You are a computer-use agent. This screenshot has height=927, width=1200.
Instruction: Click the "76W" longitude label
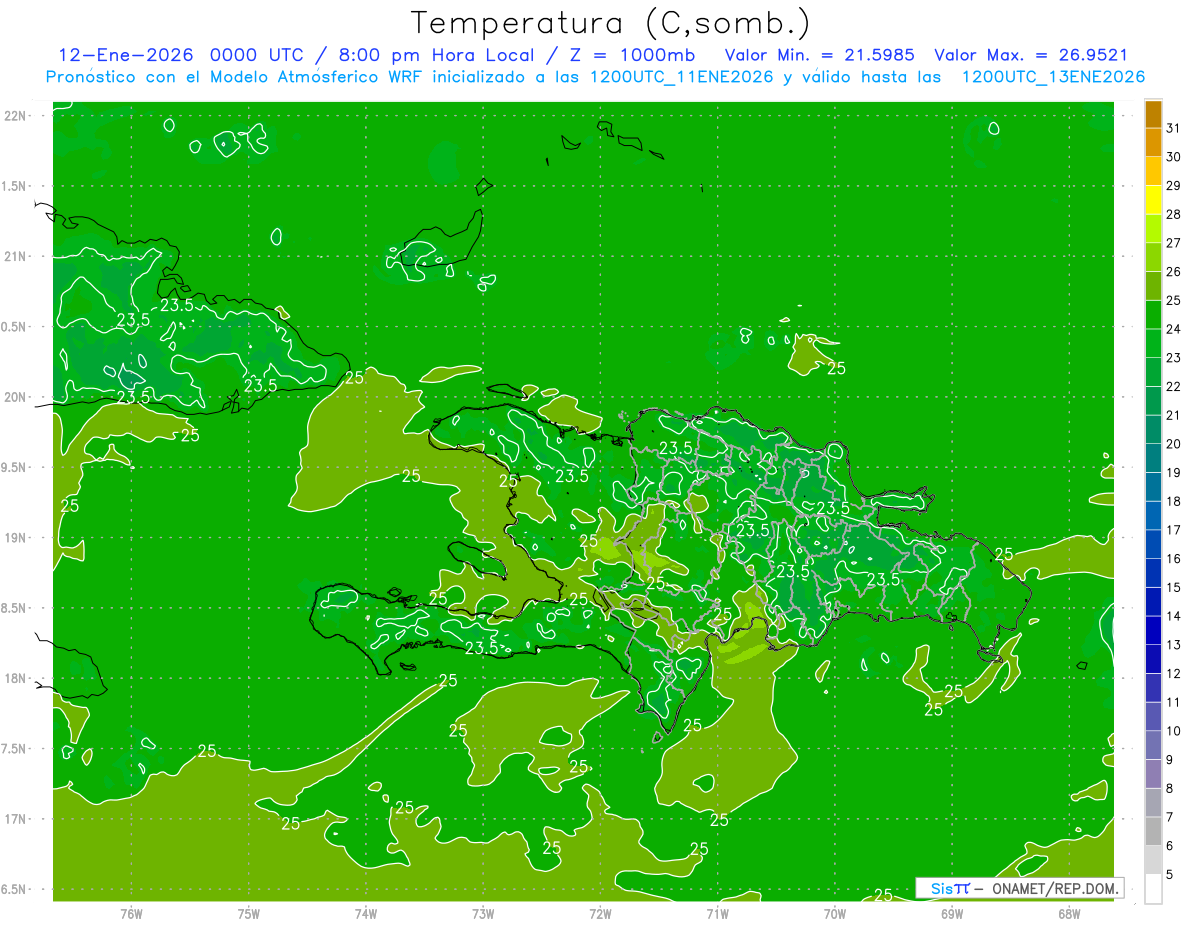tap(131, 914)
